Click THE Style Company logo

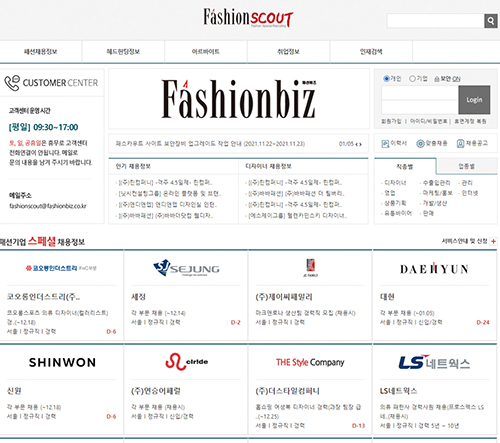point(310,362)
